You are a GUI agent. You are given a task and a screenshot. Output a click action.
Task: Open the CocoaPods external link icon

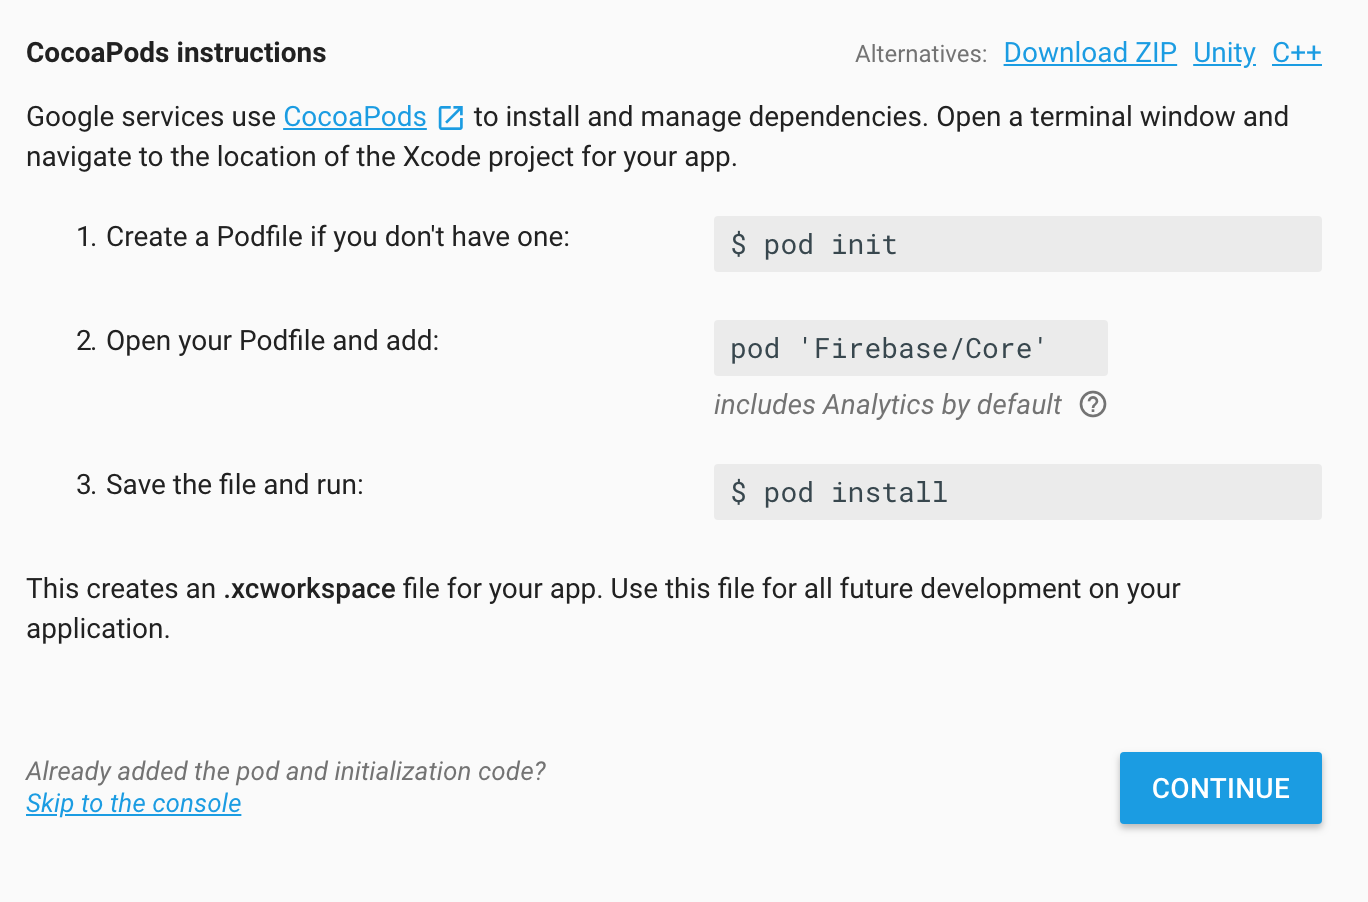coord(451,118)
